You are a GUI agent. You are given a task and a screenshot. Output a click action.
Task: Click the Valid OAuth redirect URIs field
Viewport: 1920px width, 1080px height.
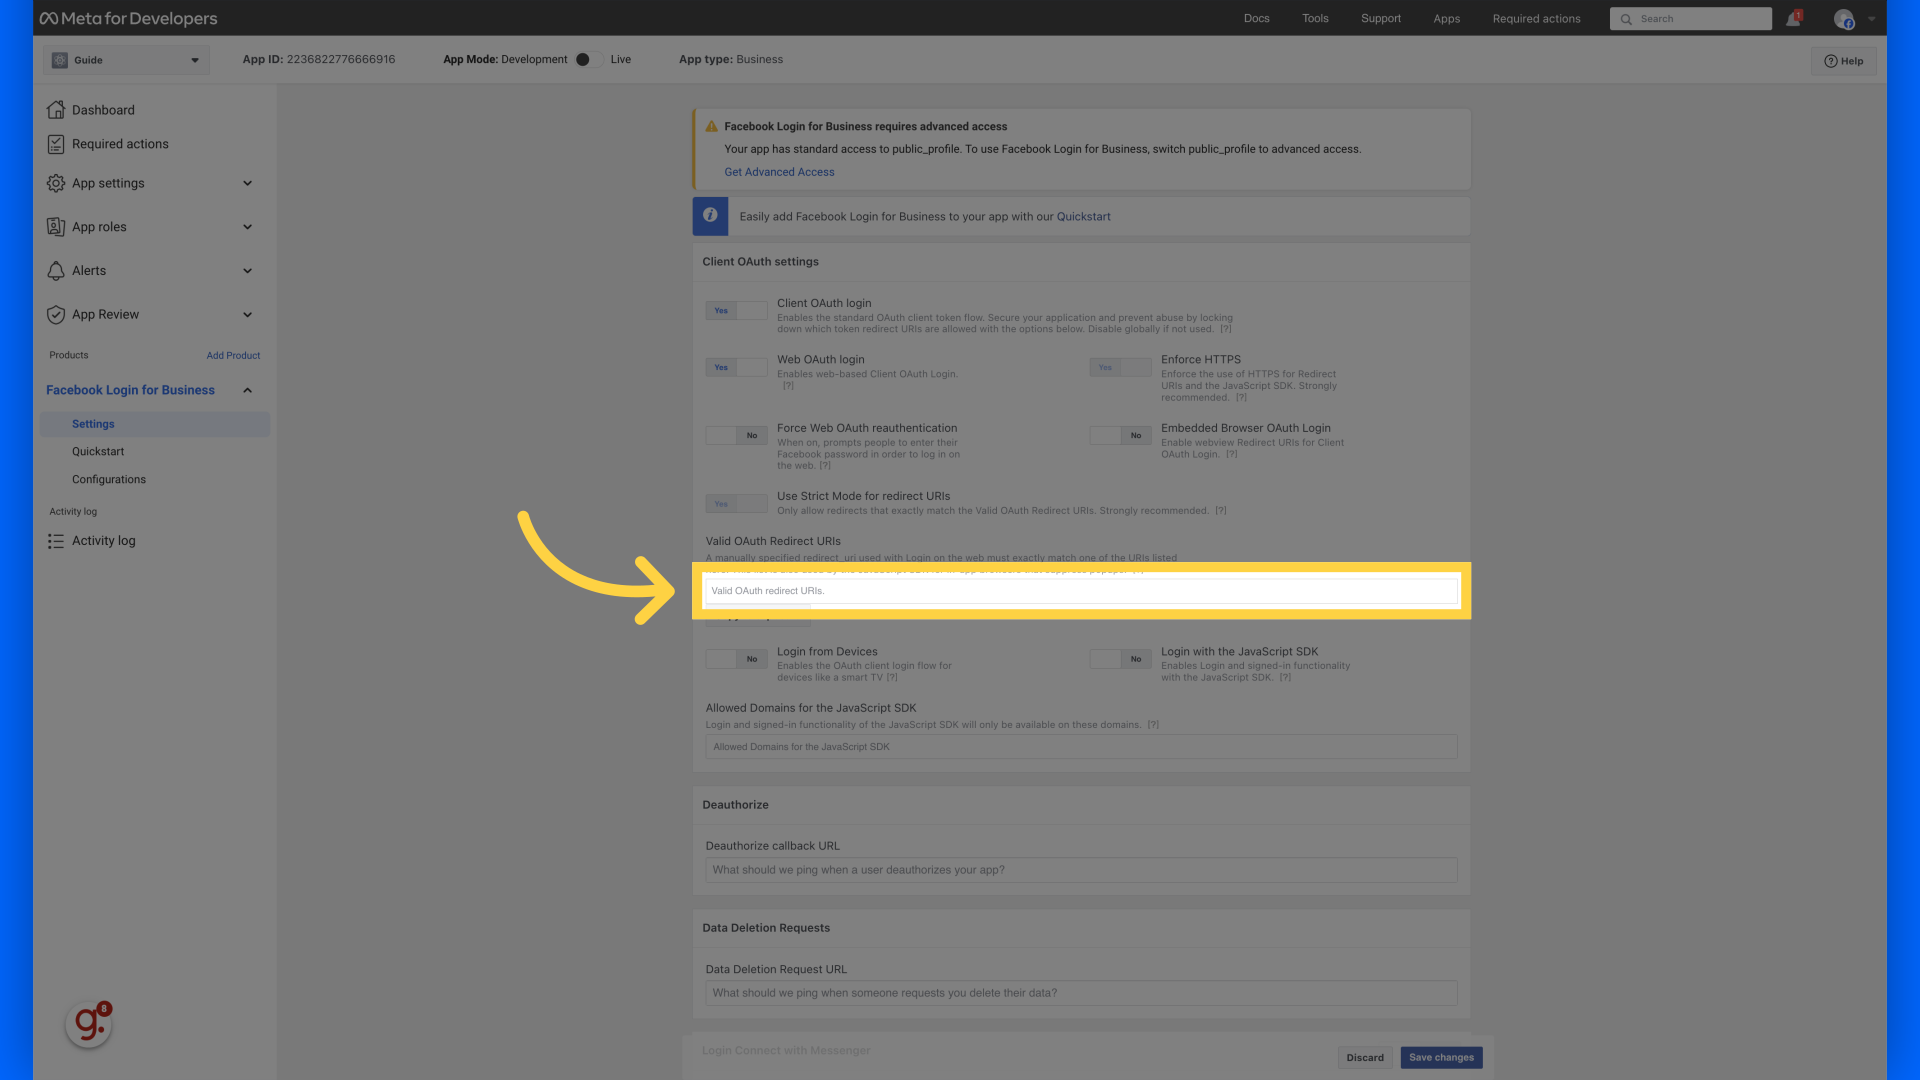(1081, 591)
